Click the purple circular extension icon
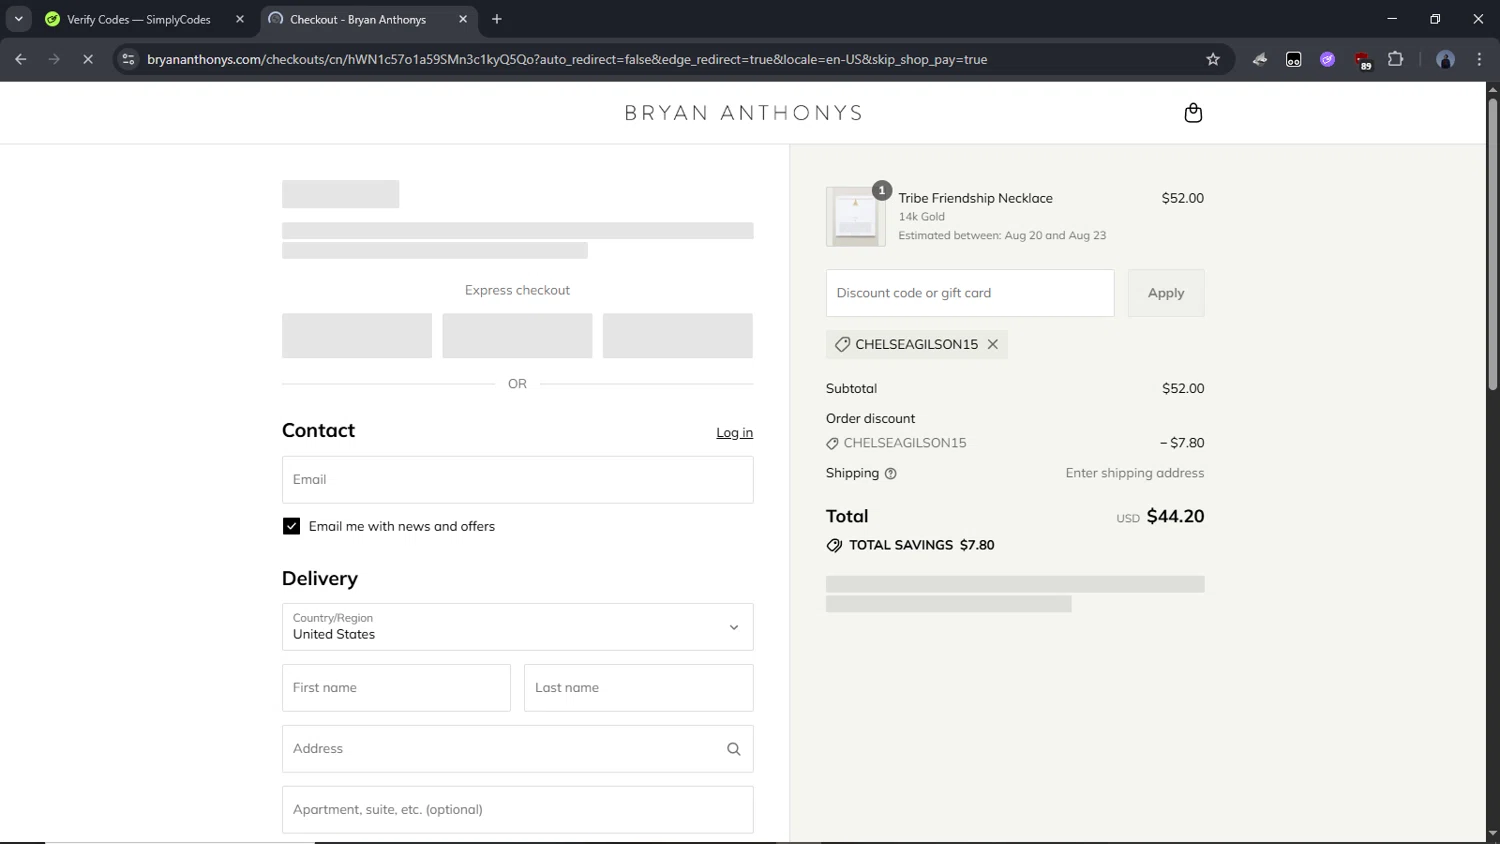The height and width of the screenshot is (844, 1500). tap(1328, 59)
